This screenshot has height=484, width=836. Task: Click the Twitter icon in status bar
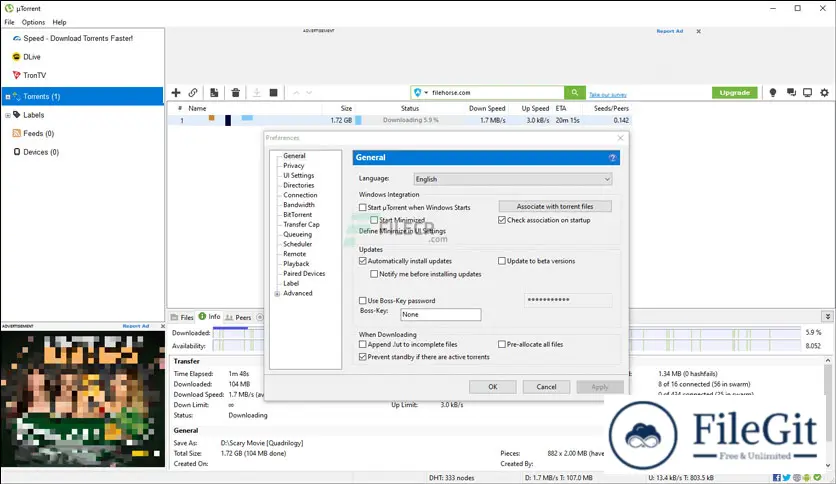pos(786,478)
